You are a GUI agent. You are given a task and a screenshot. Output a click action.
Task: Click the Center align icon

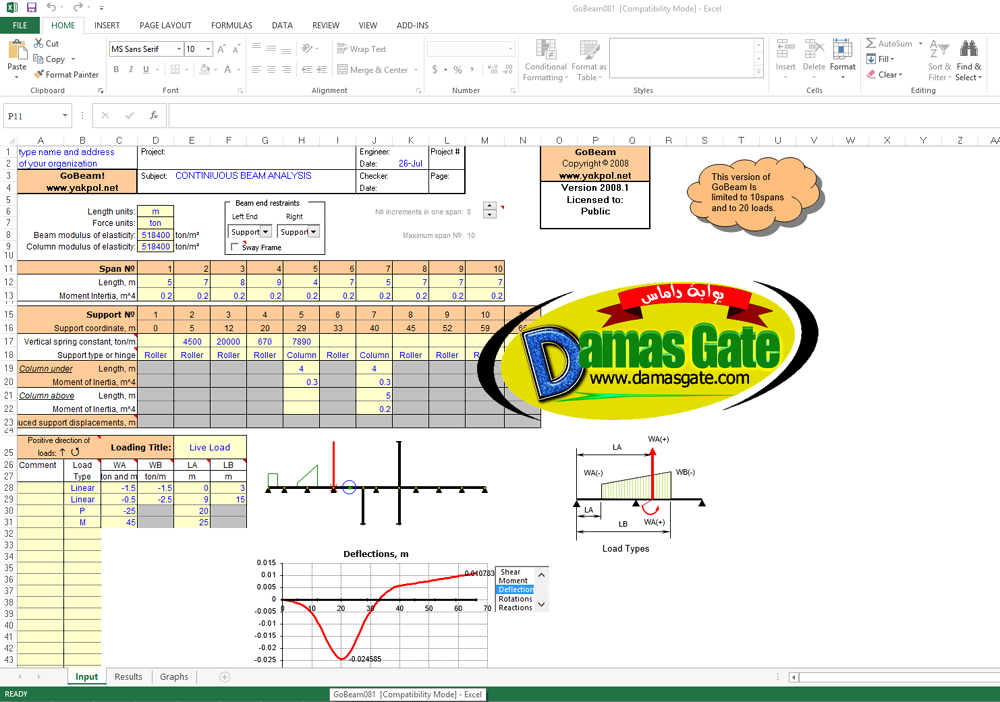coord(271,69)
